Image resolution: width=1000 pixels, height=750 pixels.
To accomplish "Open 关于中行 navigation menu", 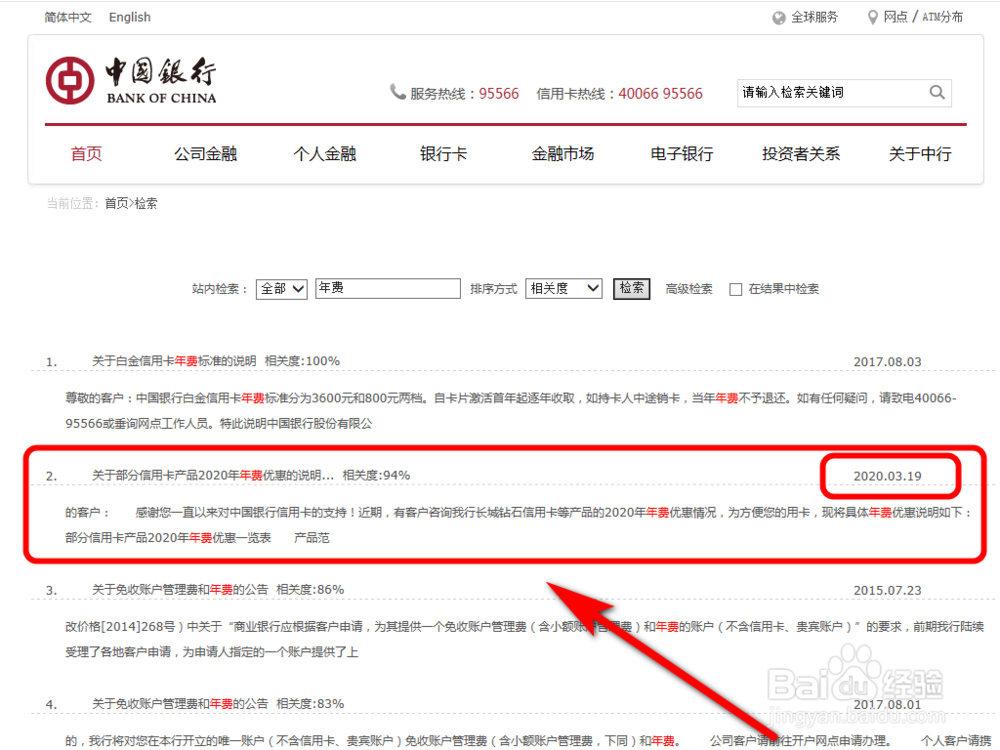I will click(x=920, y=154).
